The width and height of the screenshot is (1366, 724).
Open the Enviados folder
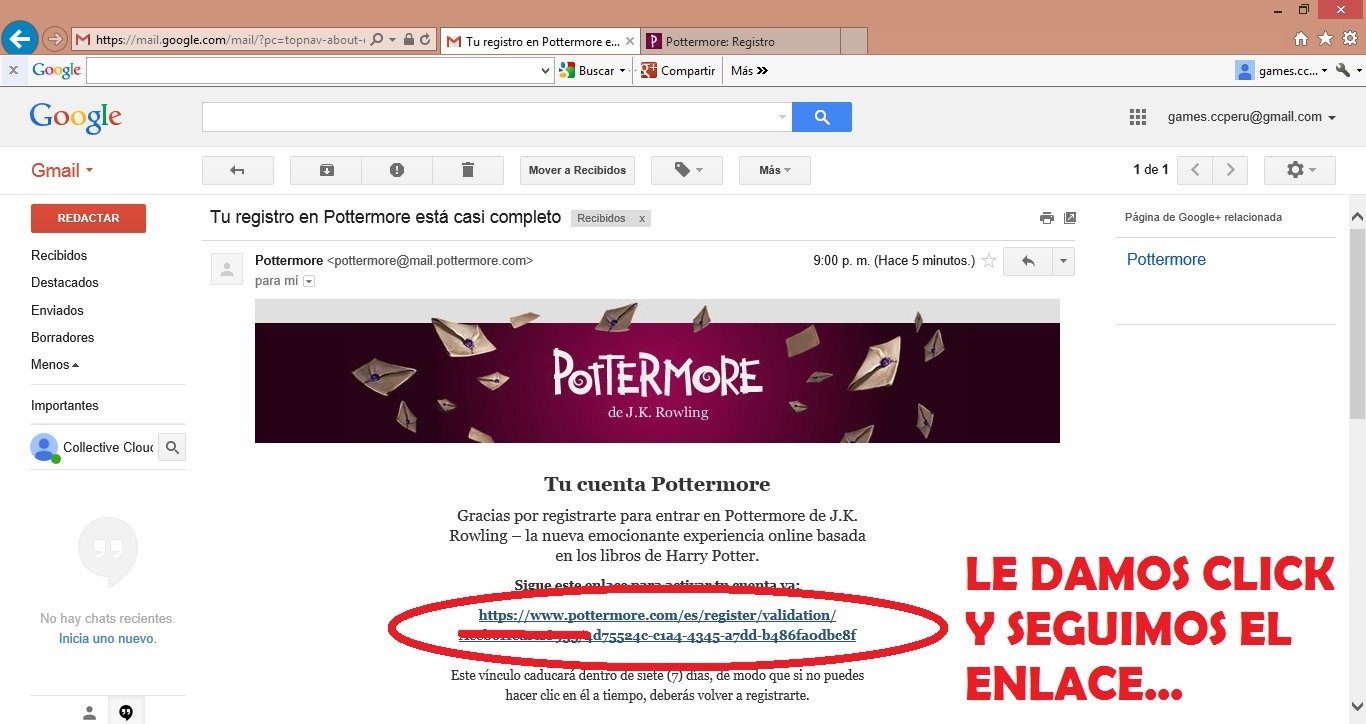tap(57, 311)
